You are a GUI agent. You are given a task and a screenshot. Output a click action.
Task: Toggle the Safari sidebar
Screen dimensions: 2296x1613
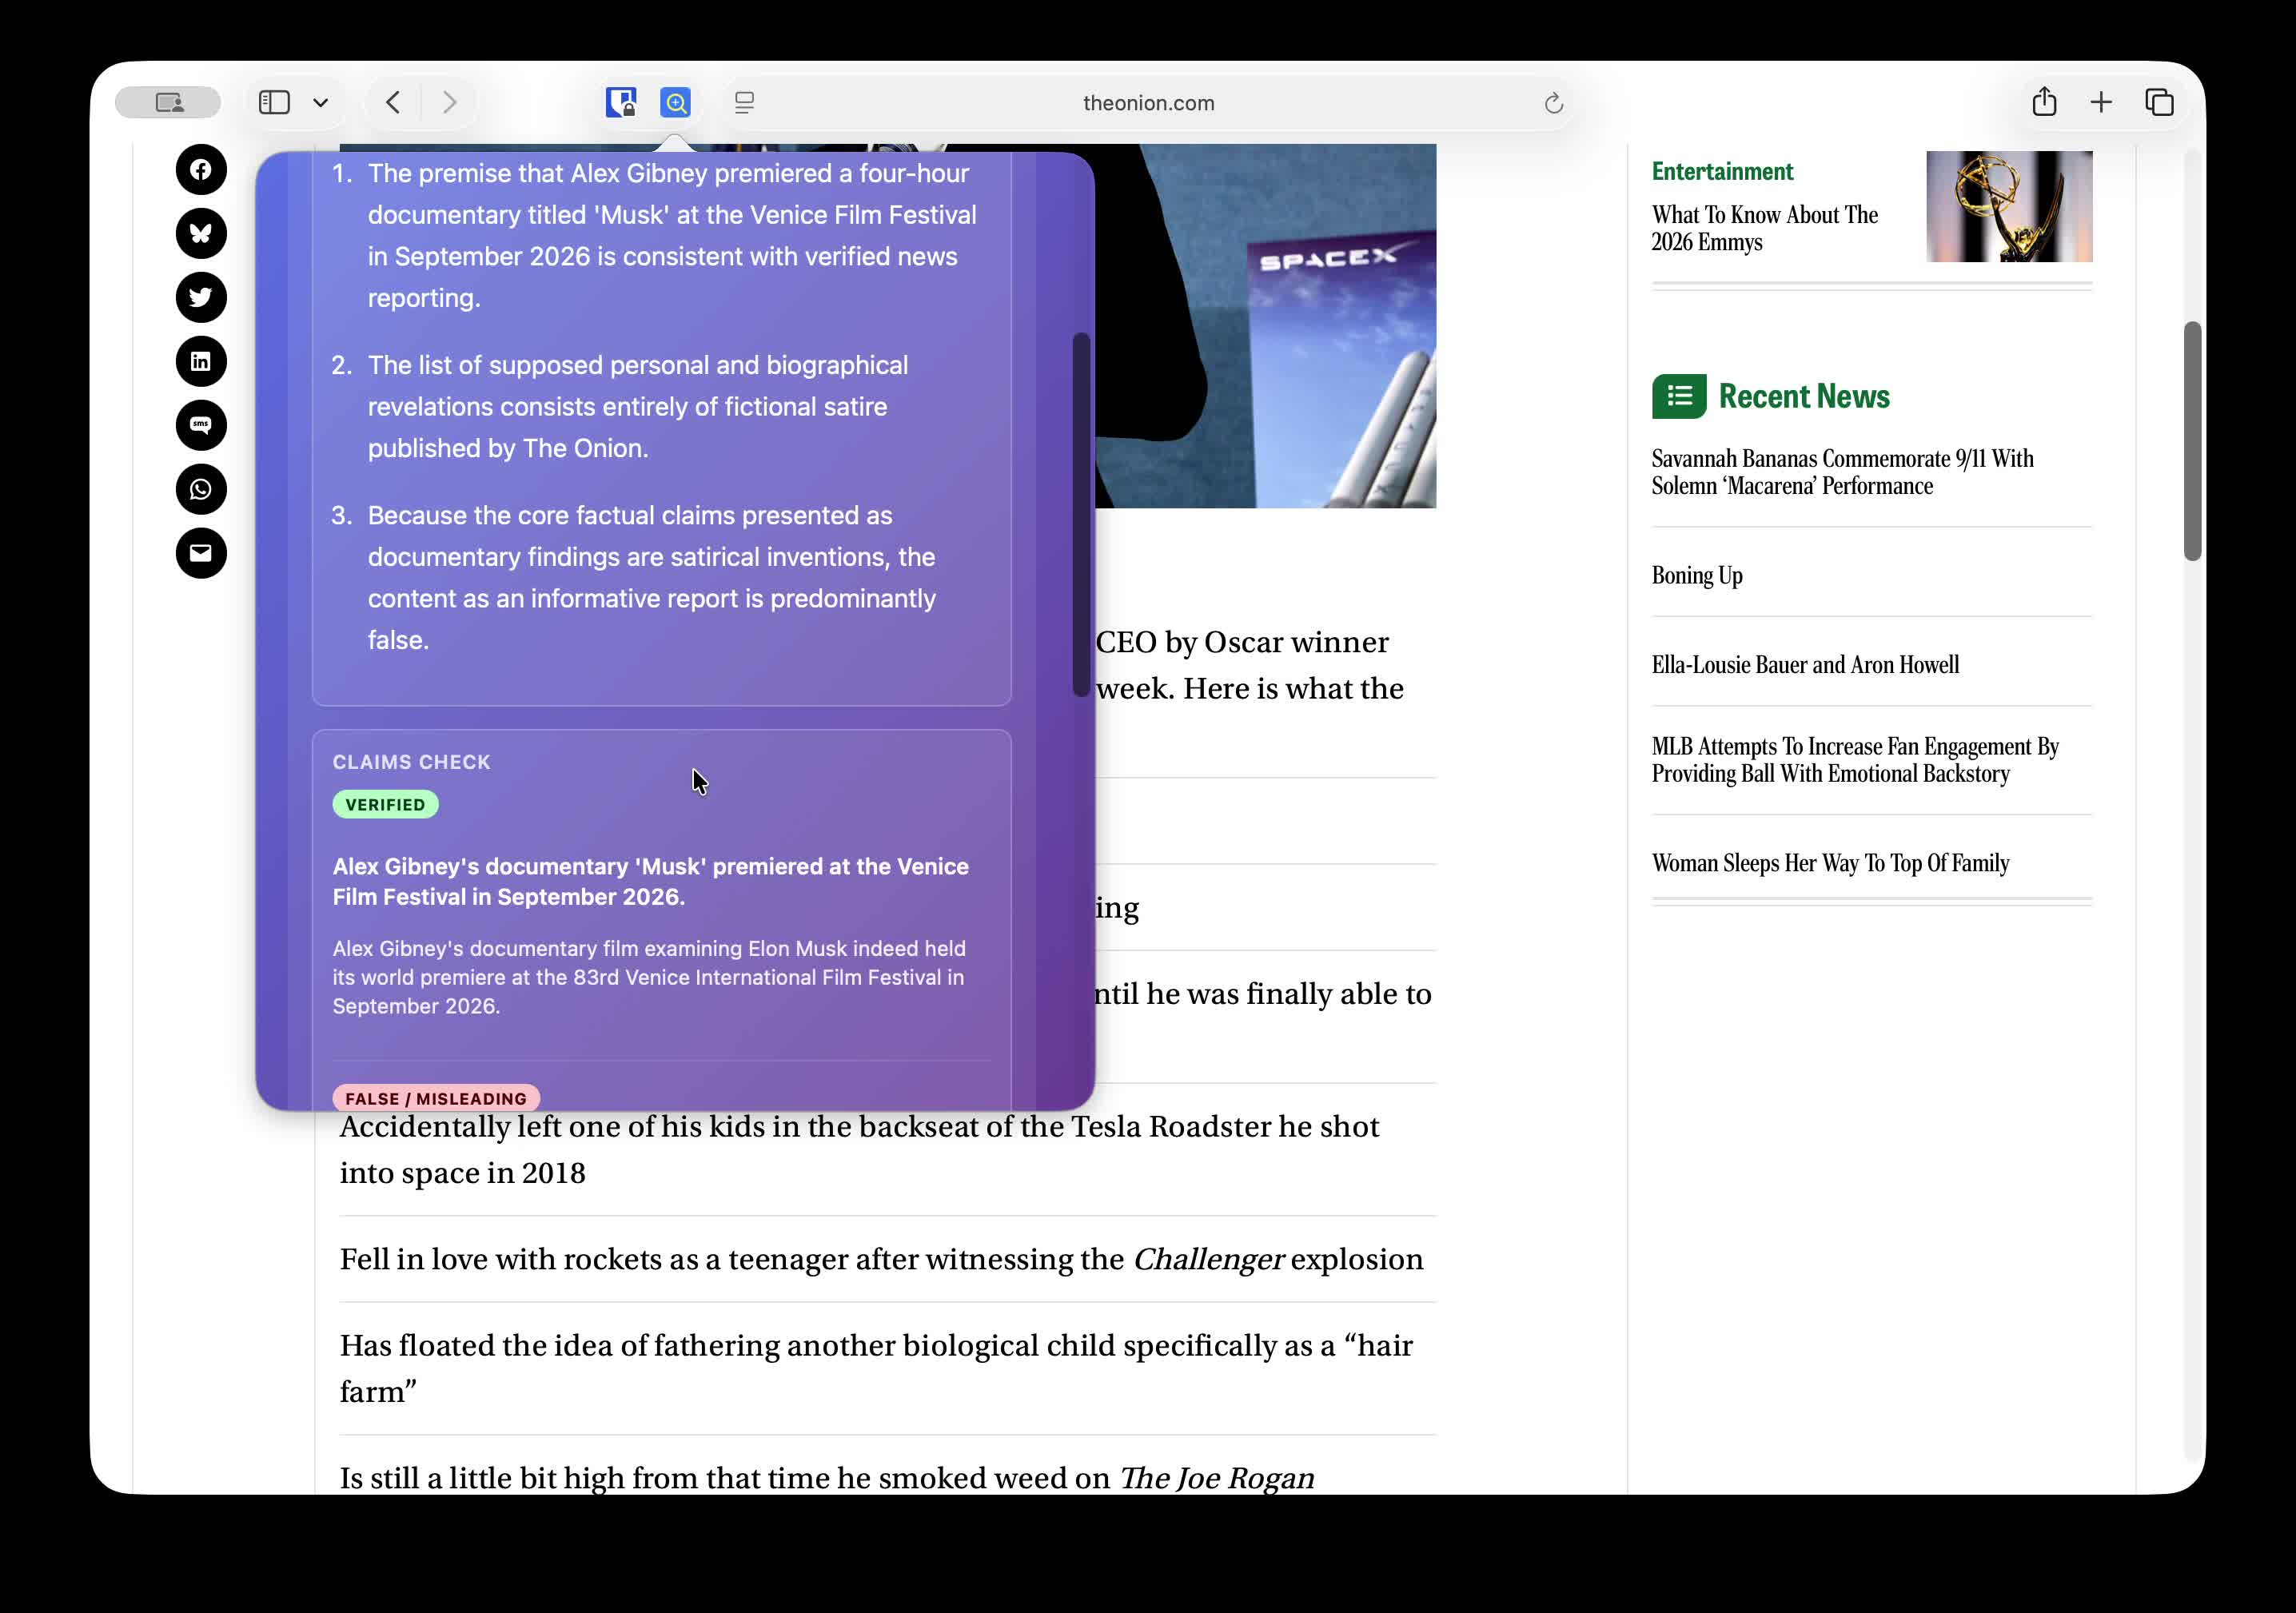coord(274,102)
